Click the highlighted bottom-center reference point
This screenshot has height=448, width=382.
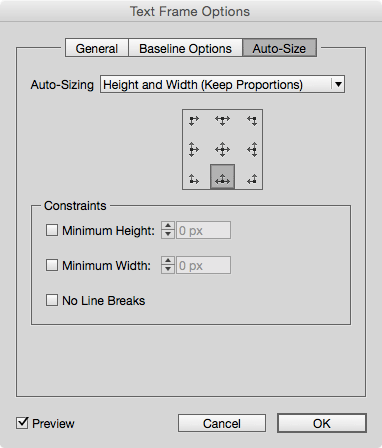(222, 177)
